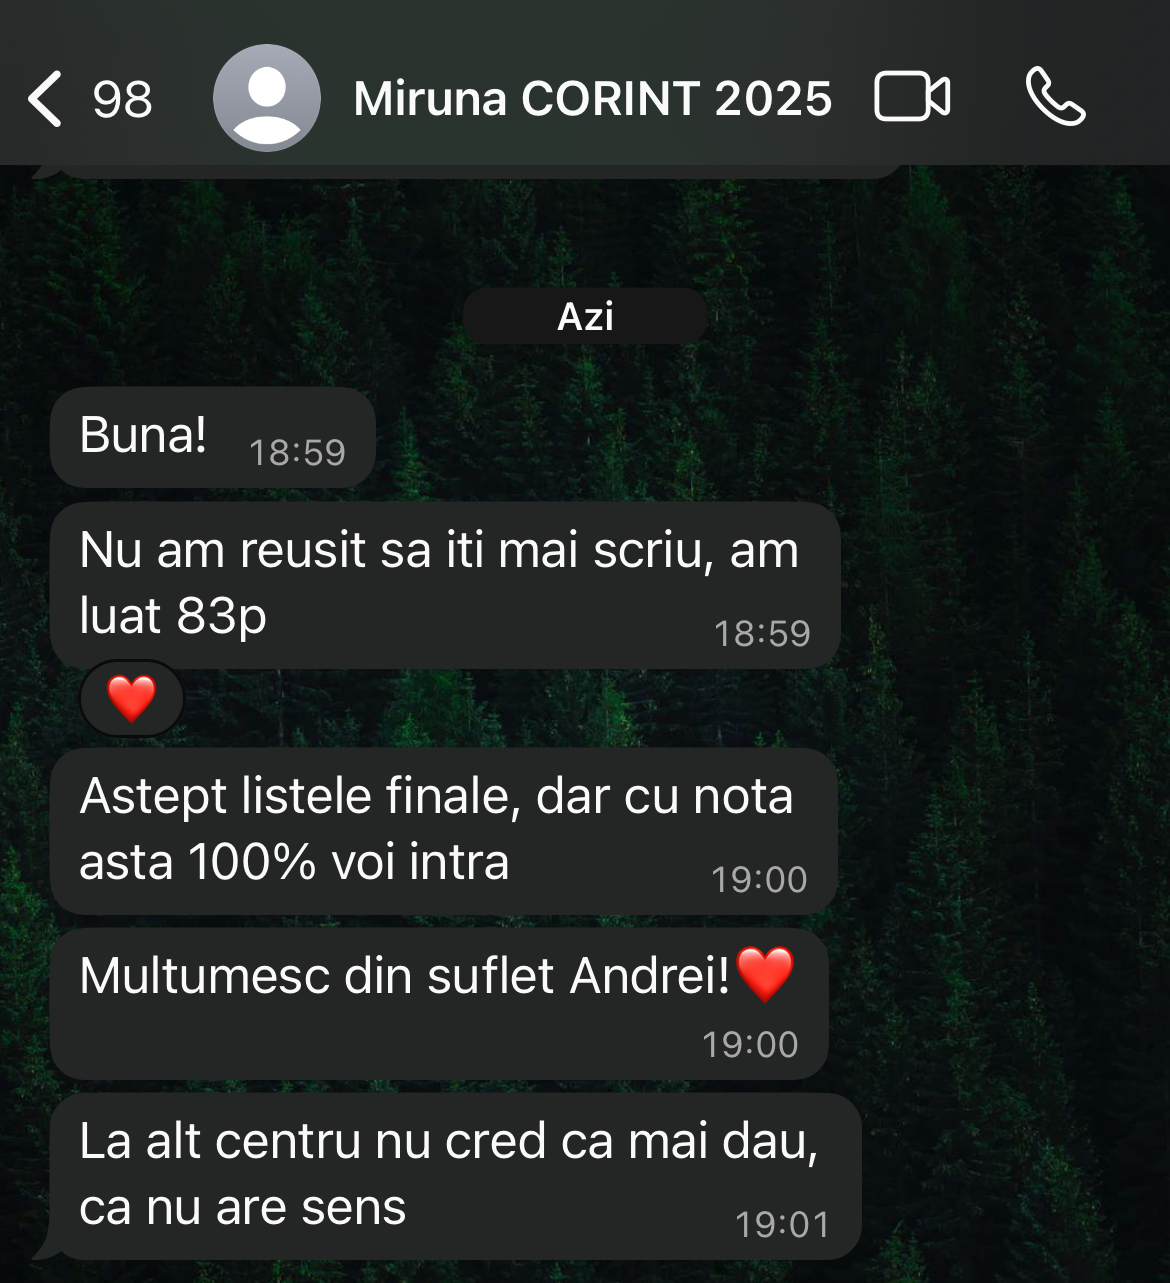Select the Buna! message bubble
Image resolution: width=1170 pixels, height=1283 pixels.
tap(213, 438)
